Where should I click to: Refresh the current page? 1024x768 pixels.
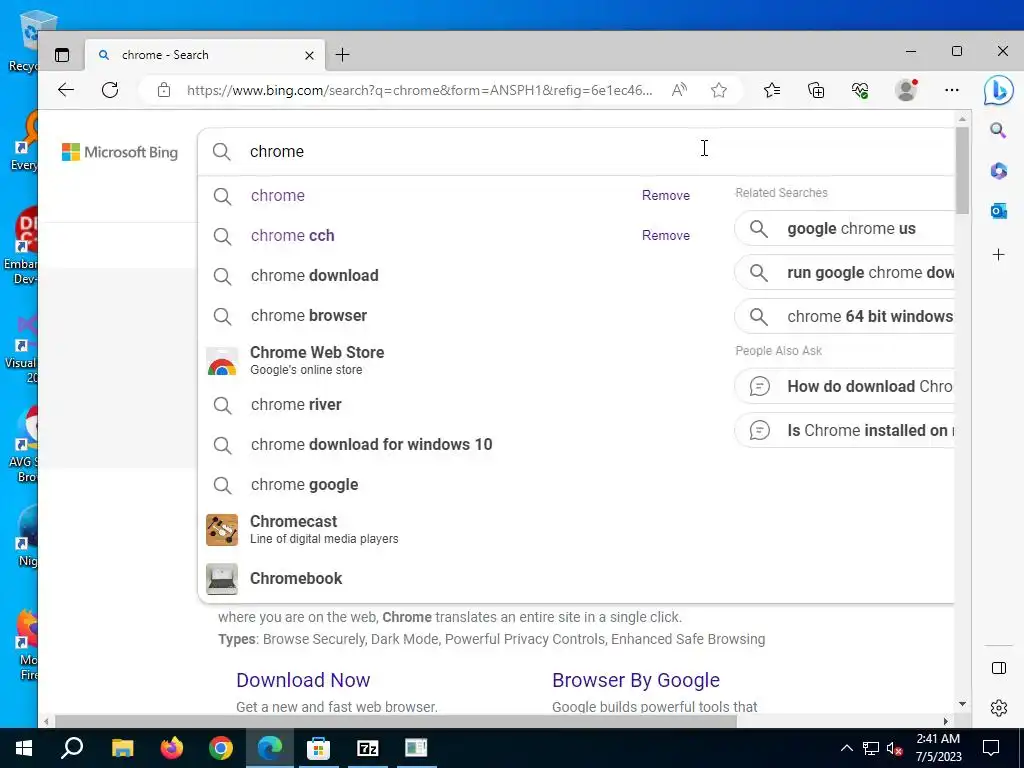coord(110,90)
